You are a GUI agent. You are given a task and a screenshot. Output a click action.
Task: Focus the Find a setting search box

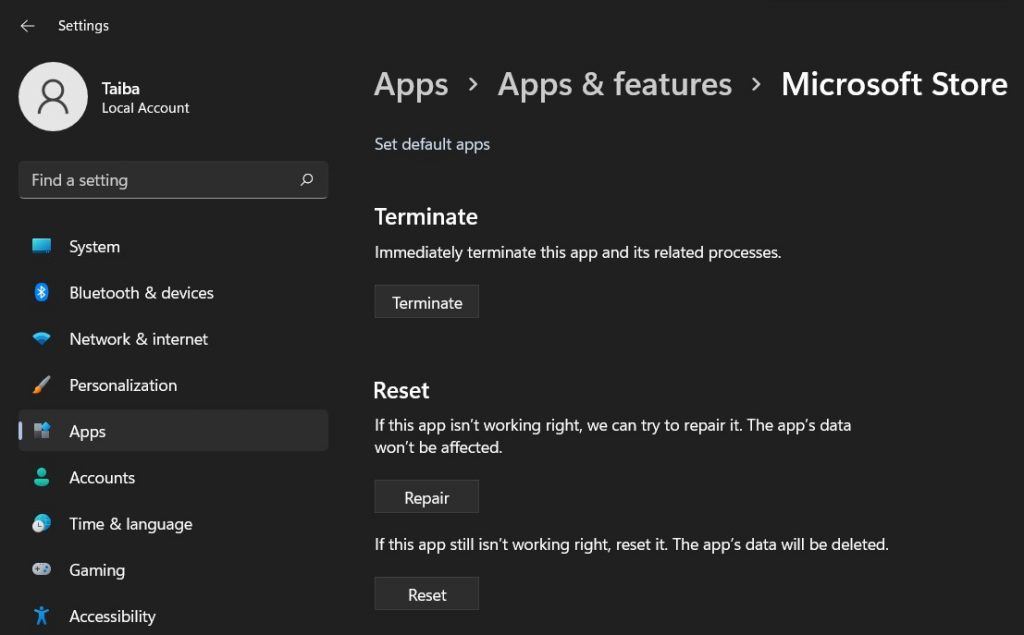(x=160, y=180)
